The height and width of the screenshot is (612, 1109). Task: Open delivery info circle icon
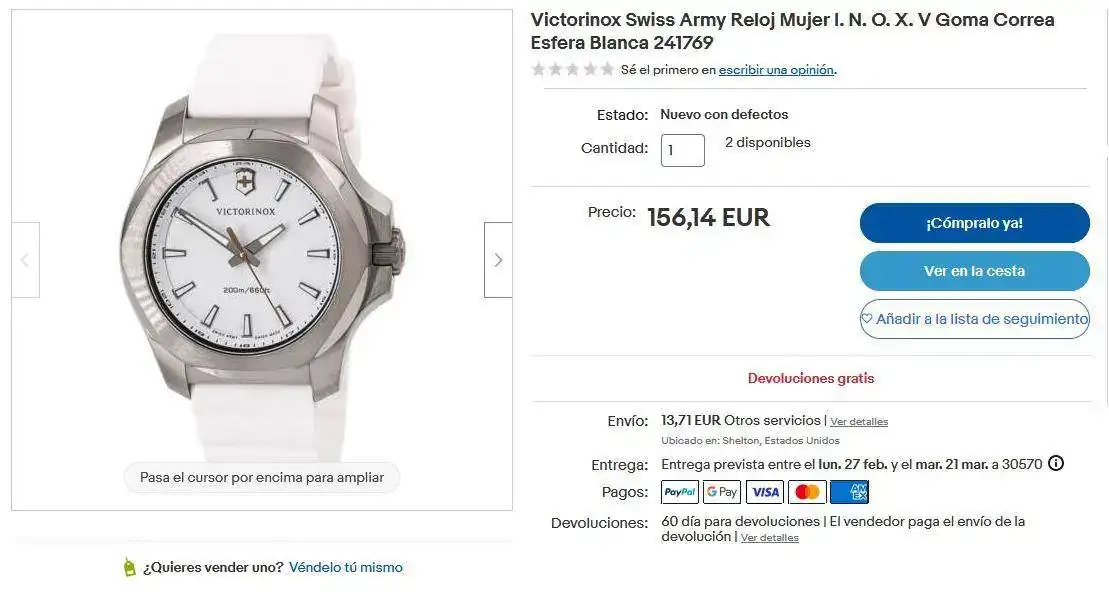[x=1055, y=463]
